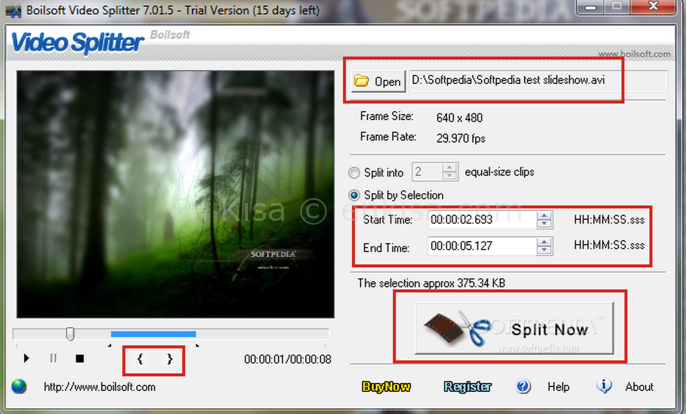The height and width of the screenshot is (414, 687).
Task: Close the Boilsoft Video Splitter window
Action: (652, 7)
